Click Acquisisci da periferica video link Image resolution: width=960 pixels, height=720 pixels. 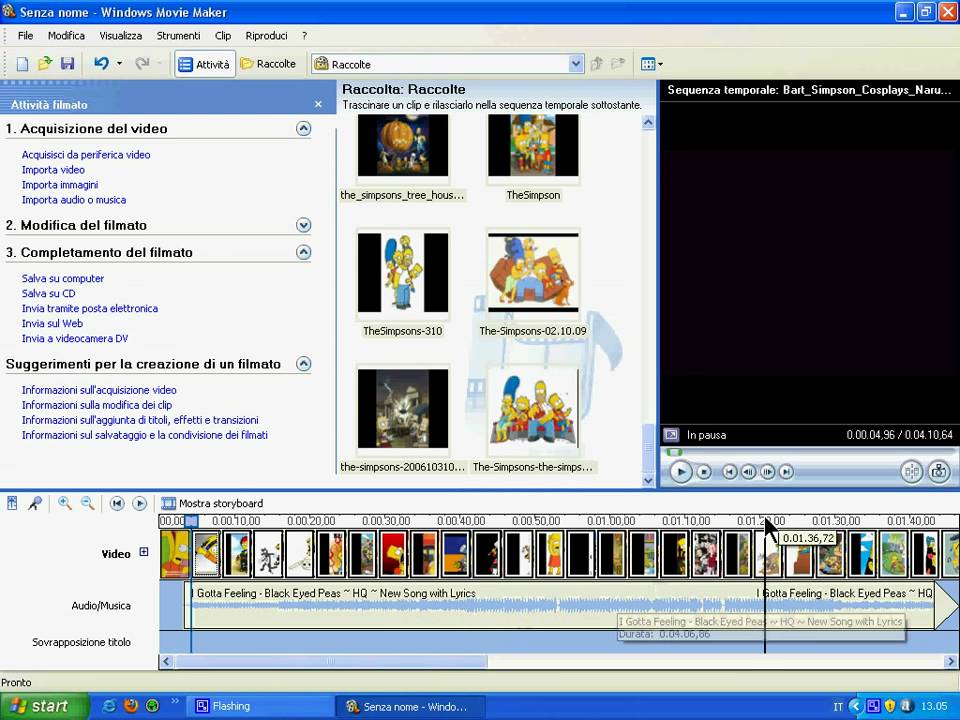point(86,155)
